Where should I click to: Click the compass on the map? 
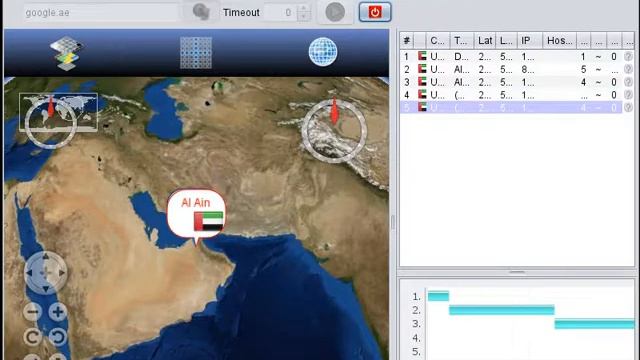coord(334,130)
